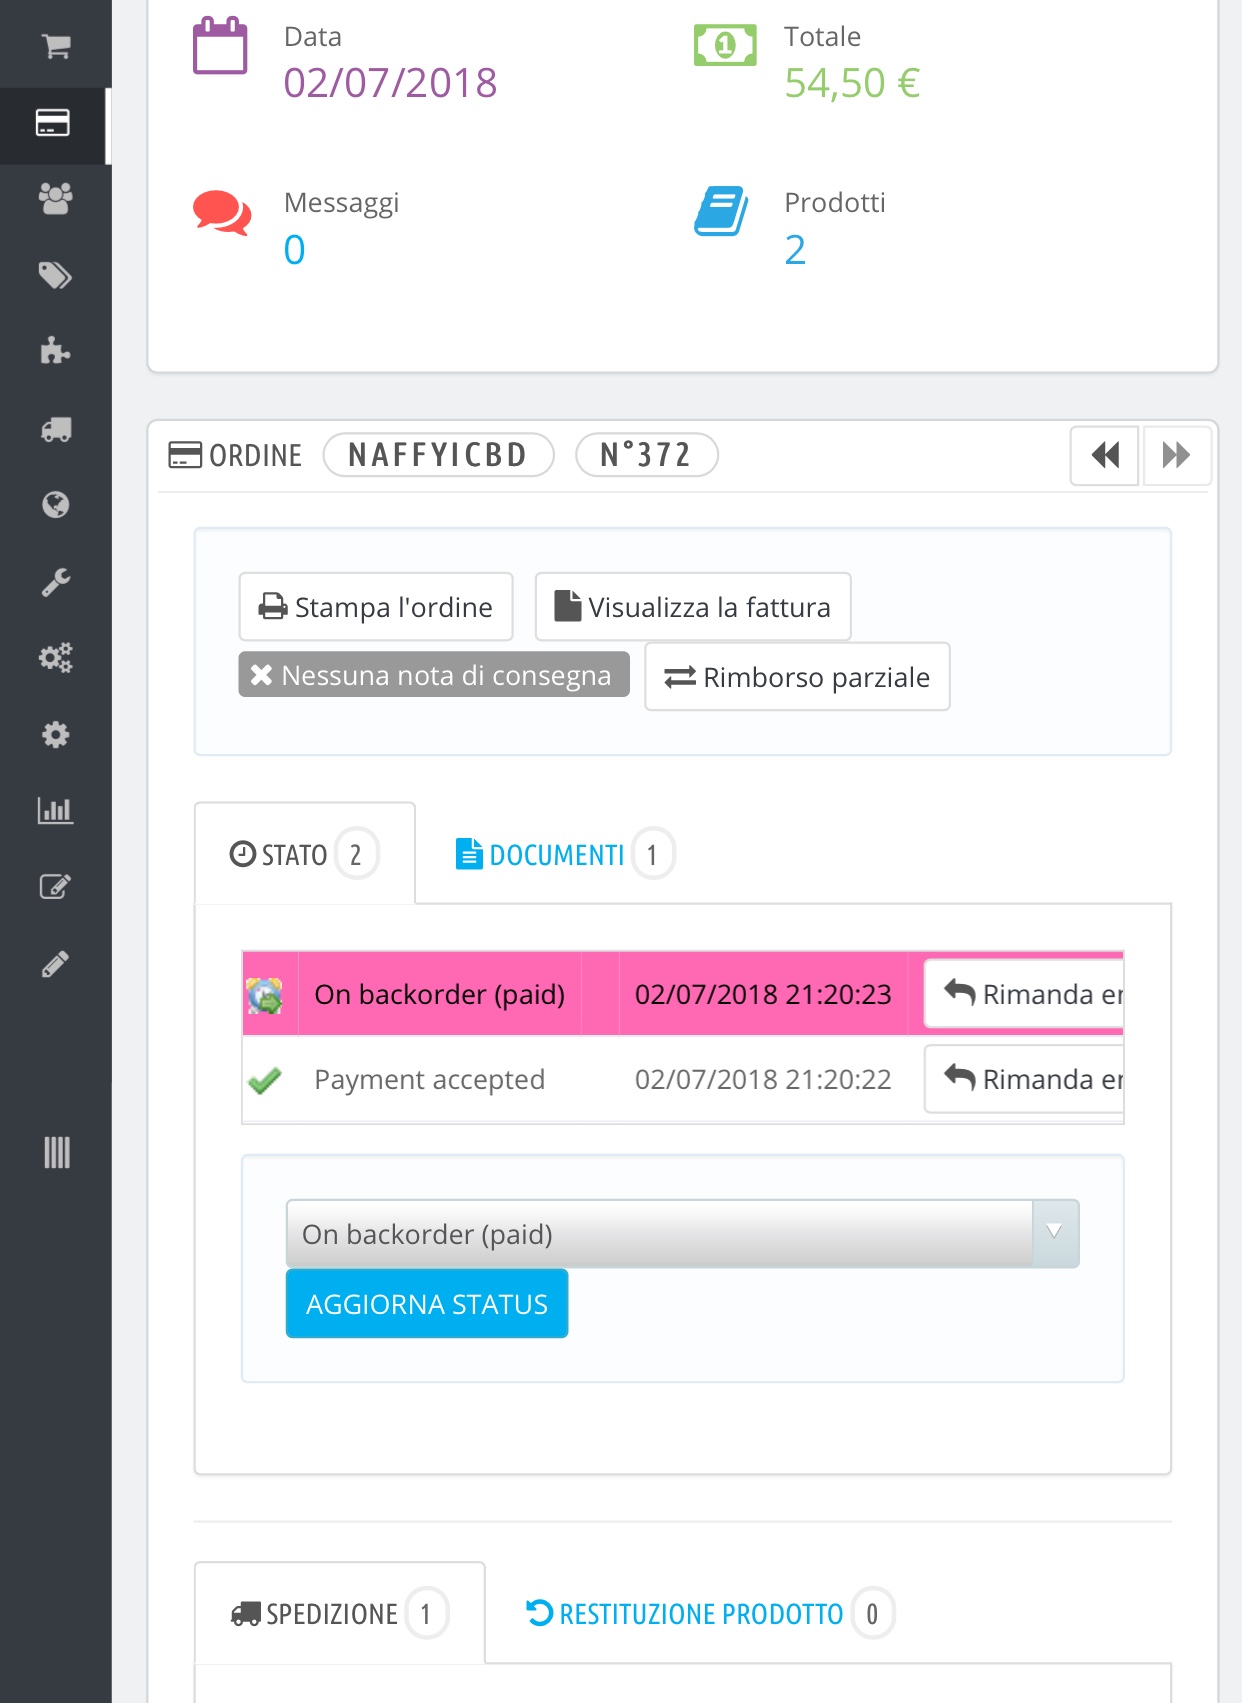1242x1703 pixels.
Task: Click the AGGIORNA STATUS button
Action: point(427,1304)
